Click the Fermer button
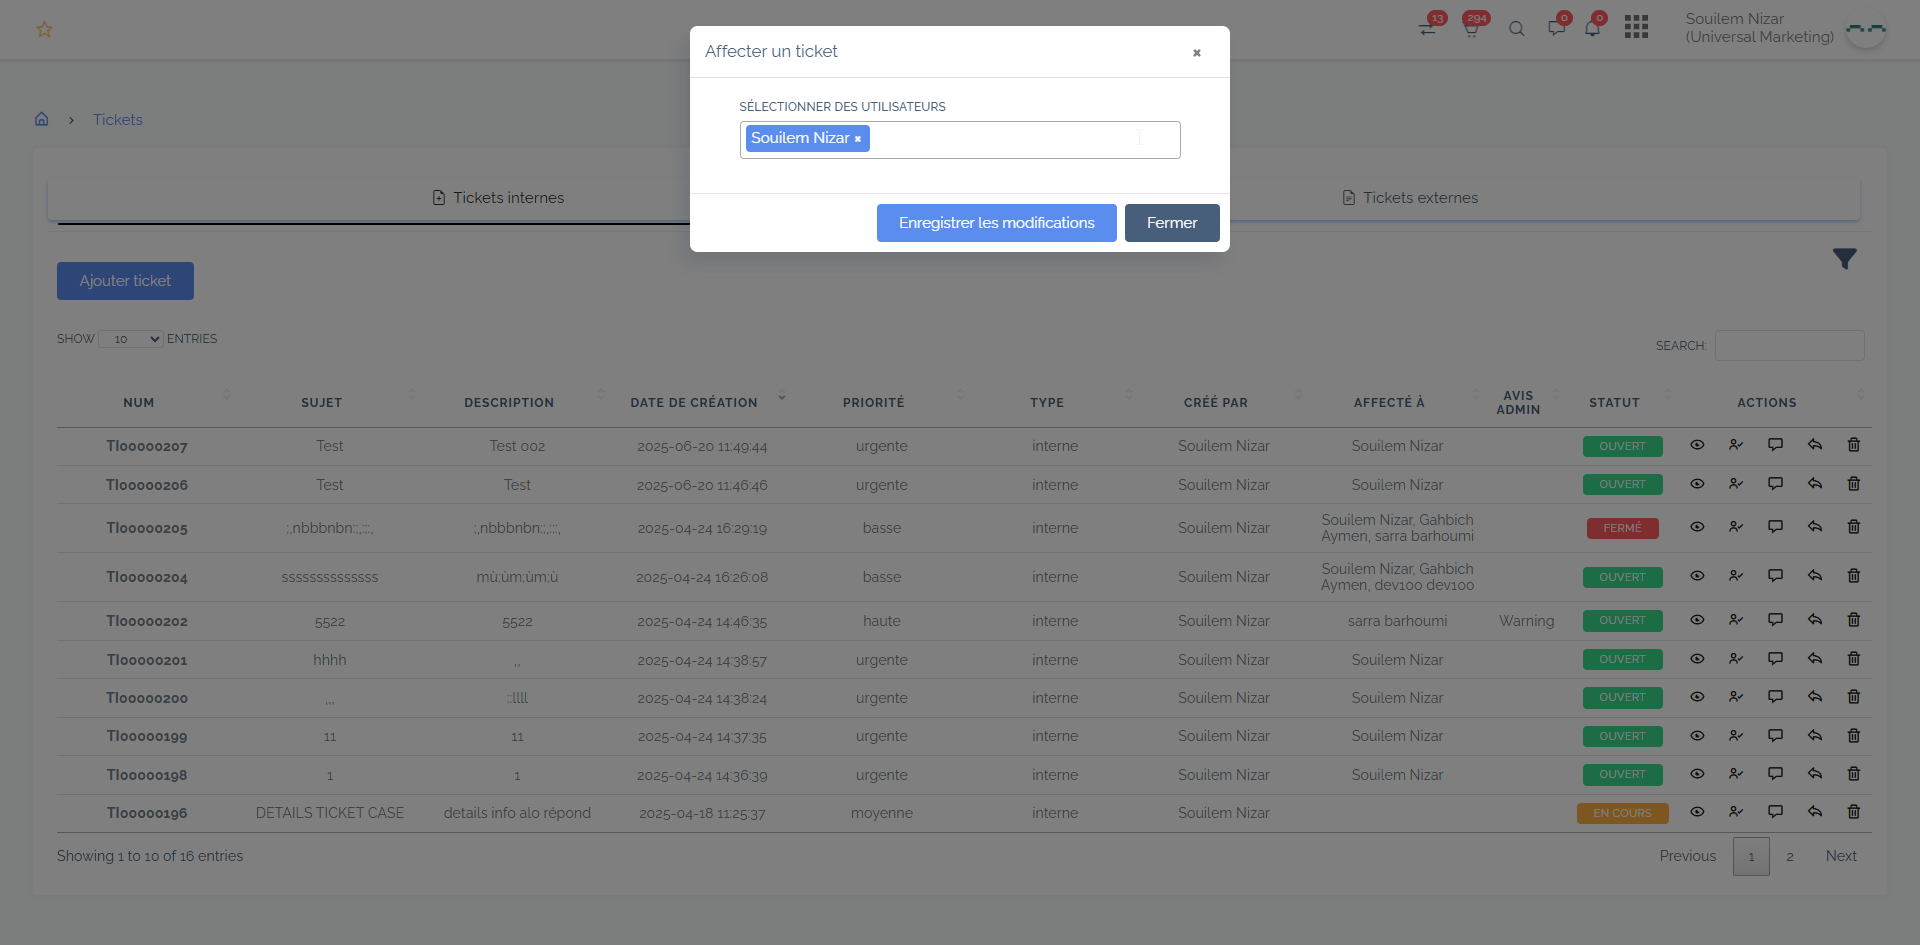This screenshot has height=945, width=1920. click(1171, 223)
